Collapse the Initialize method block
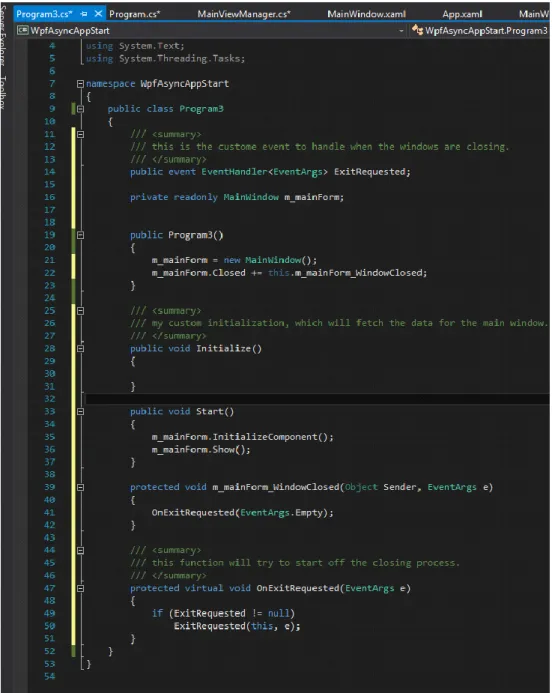Screen dimensions: 552x693 tap(80, 348)
